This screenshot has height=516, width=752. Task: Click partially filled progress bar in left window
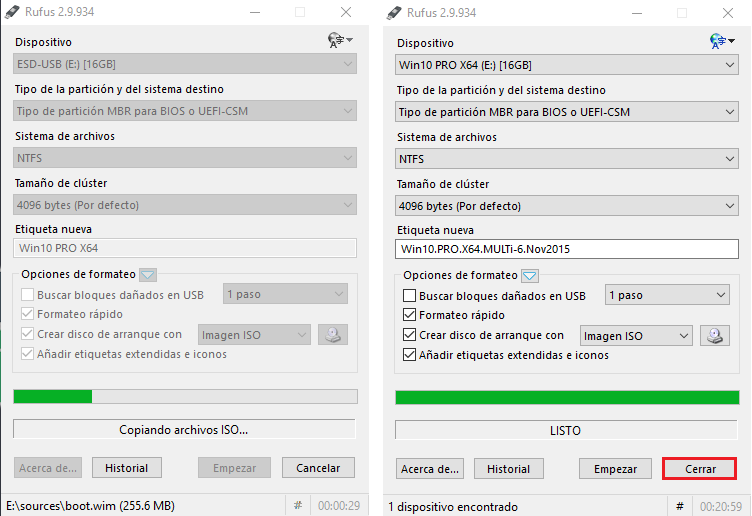click(185, 397)
